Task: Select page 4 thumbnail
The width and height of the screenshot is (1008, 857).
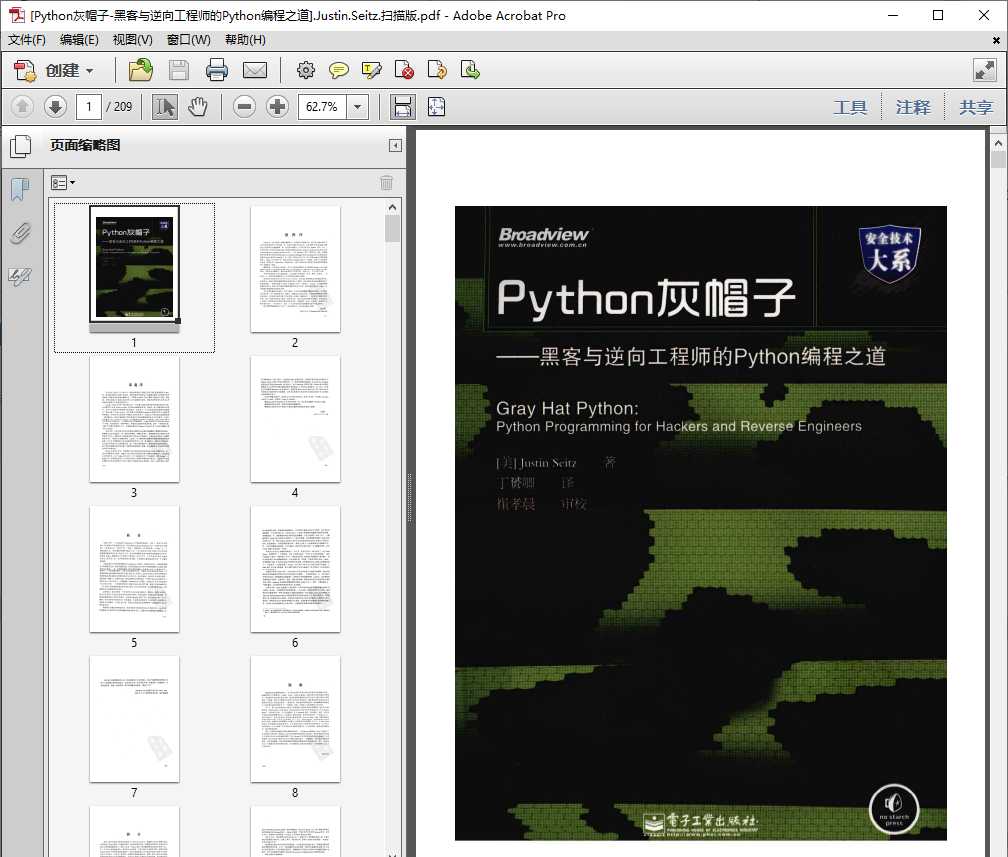Action: click(x=295, y=419)
